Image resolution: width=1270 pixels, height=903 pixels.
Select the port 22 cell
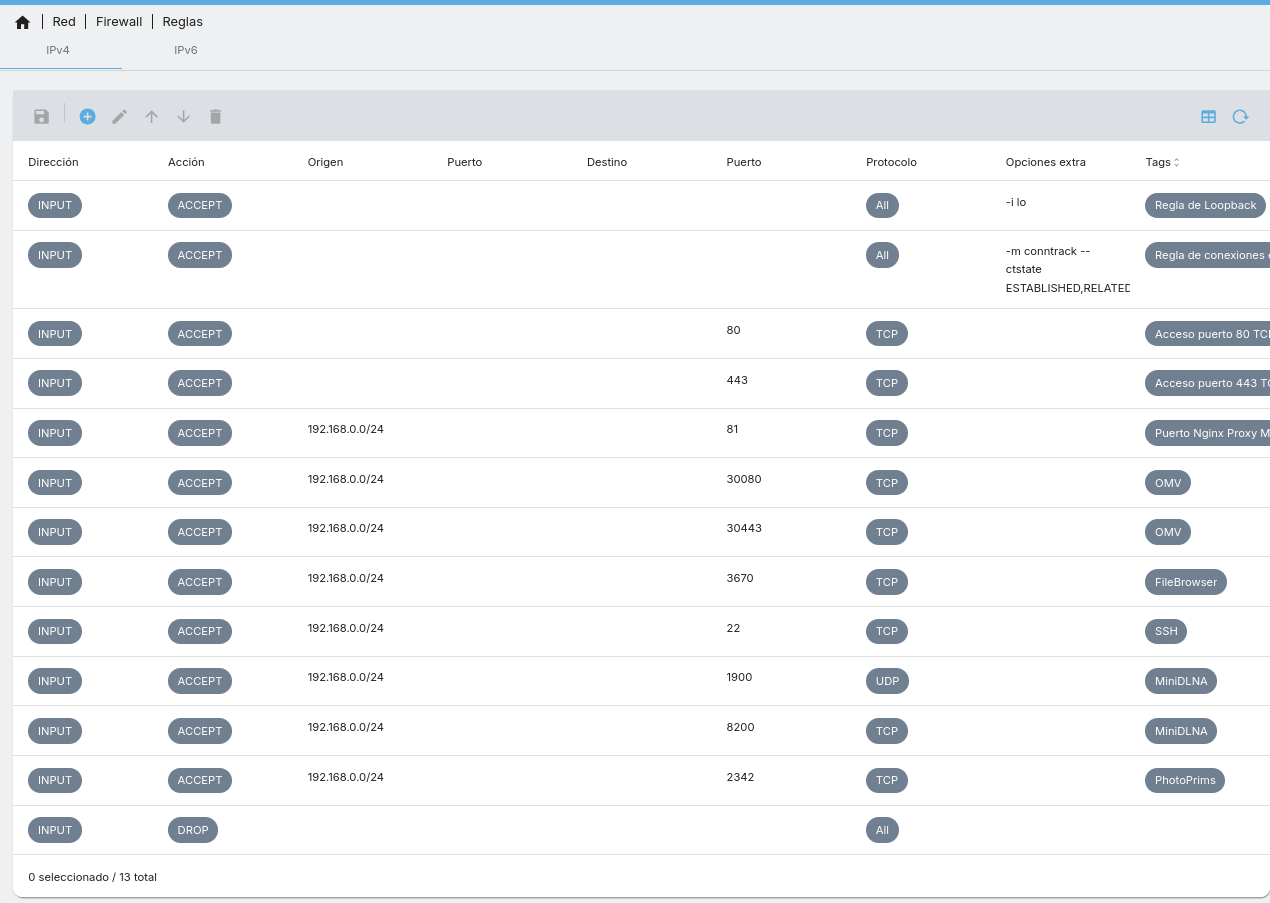point(733,628)
